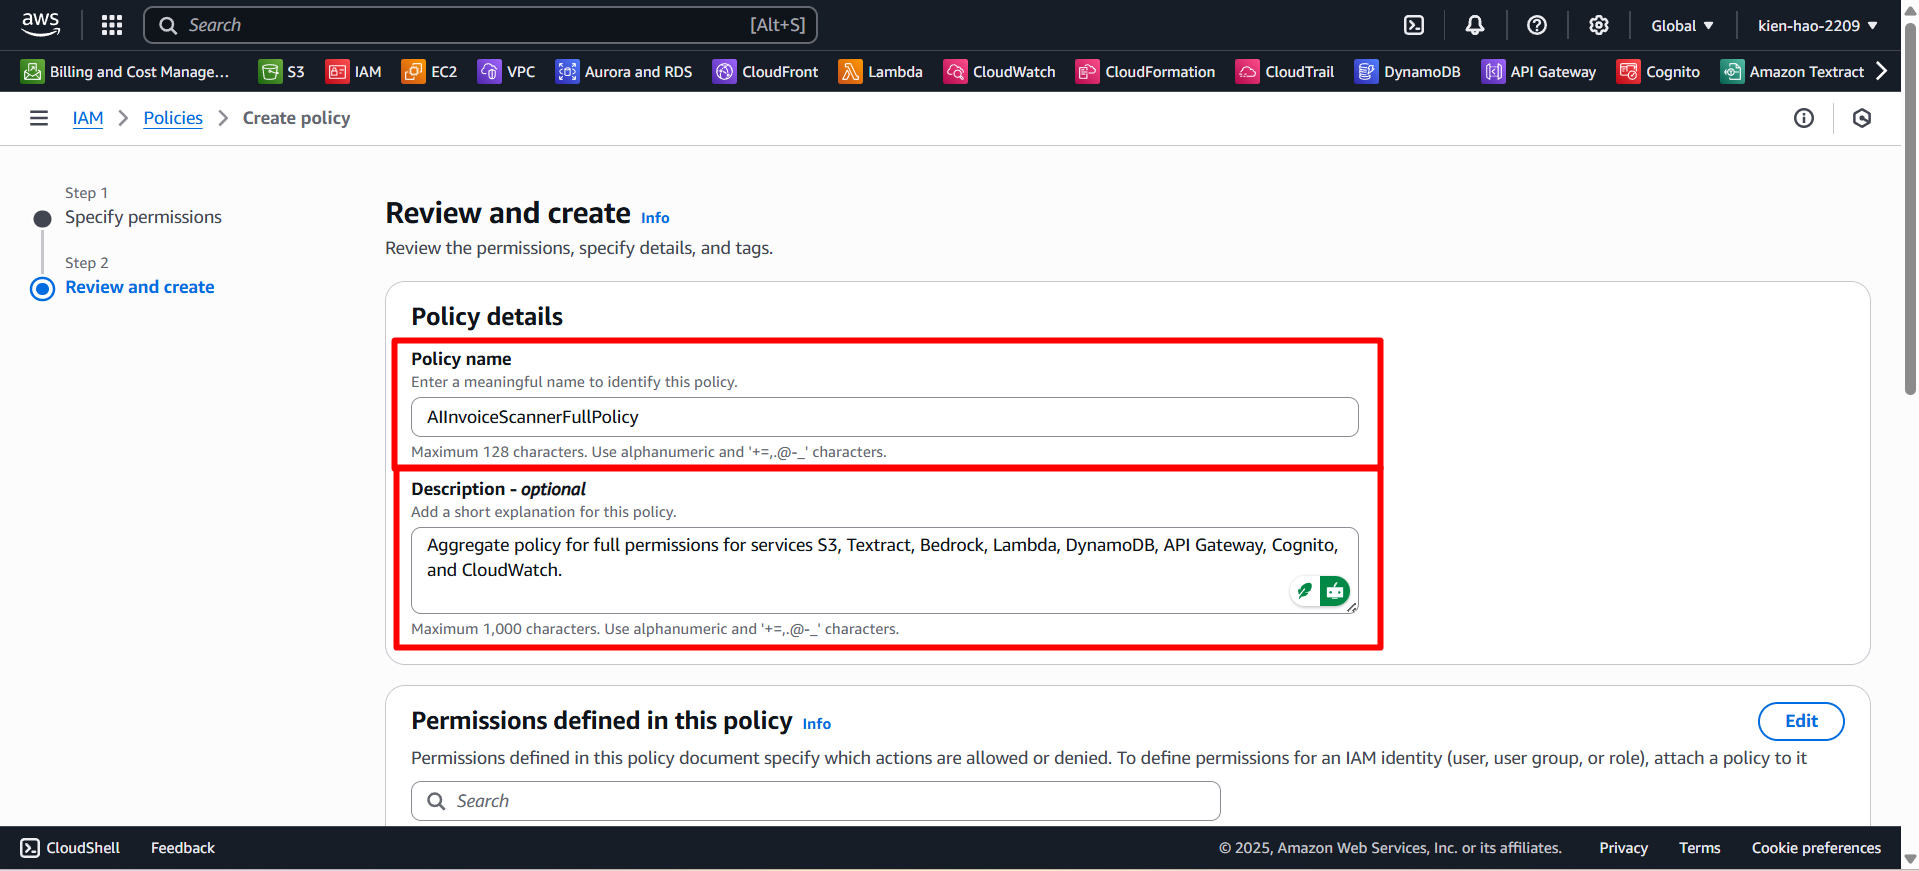Click the Policy name input field

884,417
